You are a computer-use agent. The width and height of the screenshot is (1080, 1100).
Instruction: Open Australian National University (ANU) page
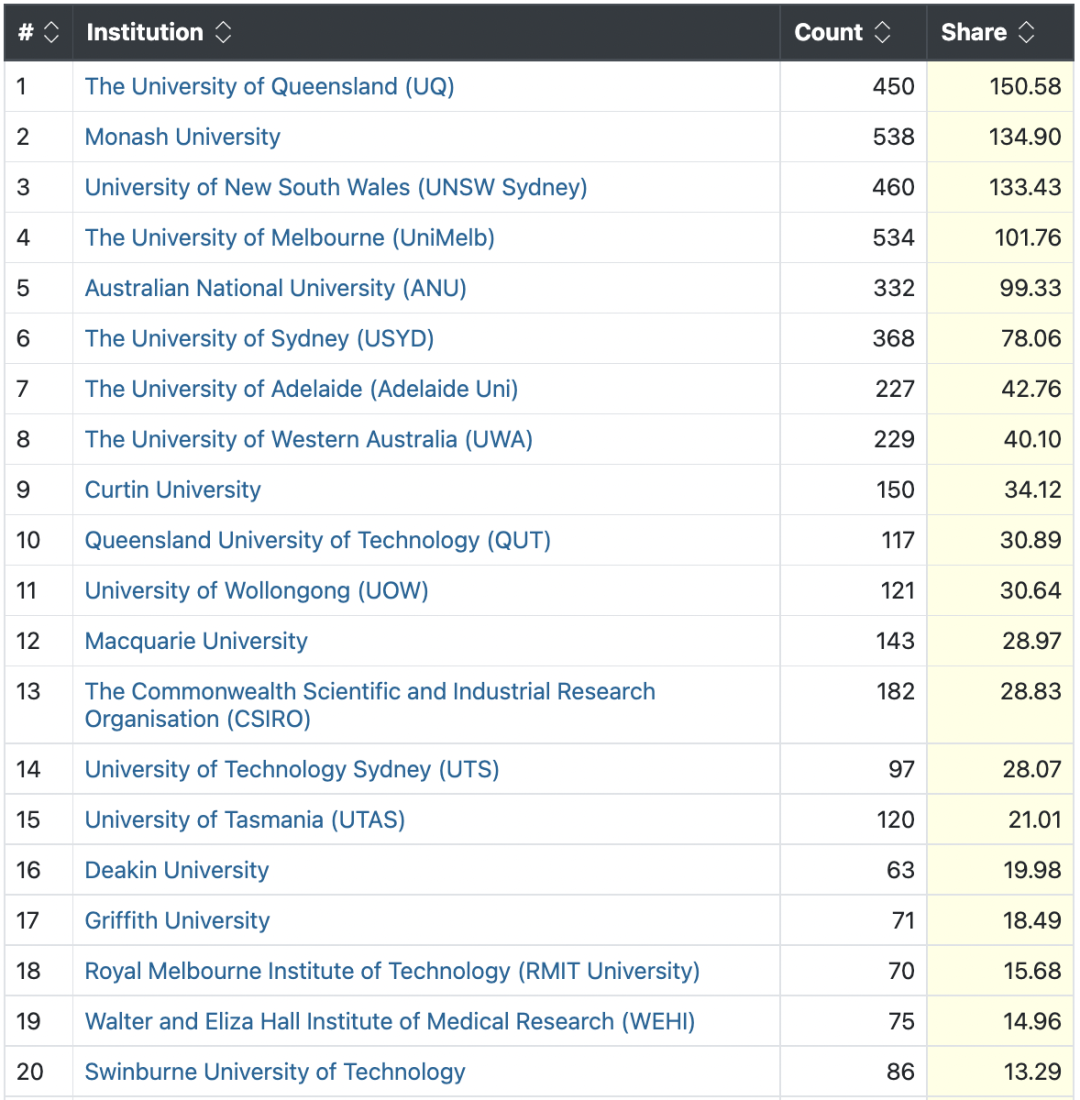(275, 288)
